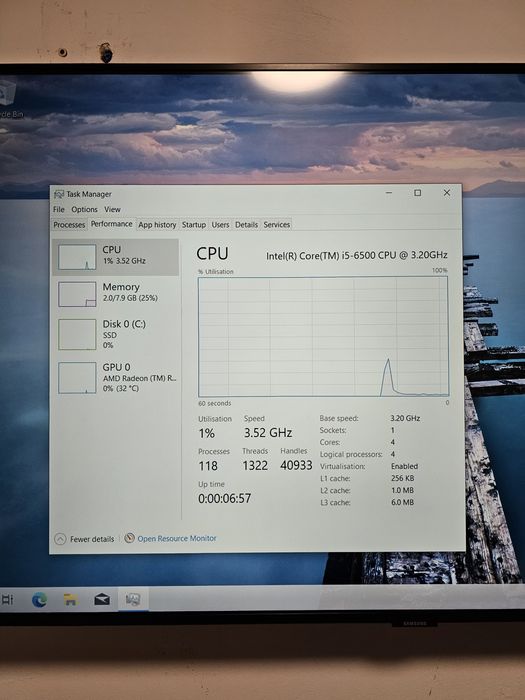Open File Explorer from the taskbar
Image resolution: width=525 pixels, height=700 pixels.
tap(71, 600)
